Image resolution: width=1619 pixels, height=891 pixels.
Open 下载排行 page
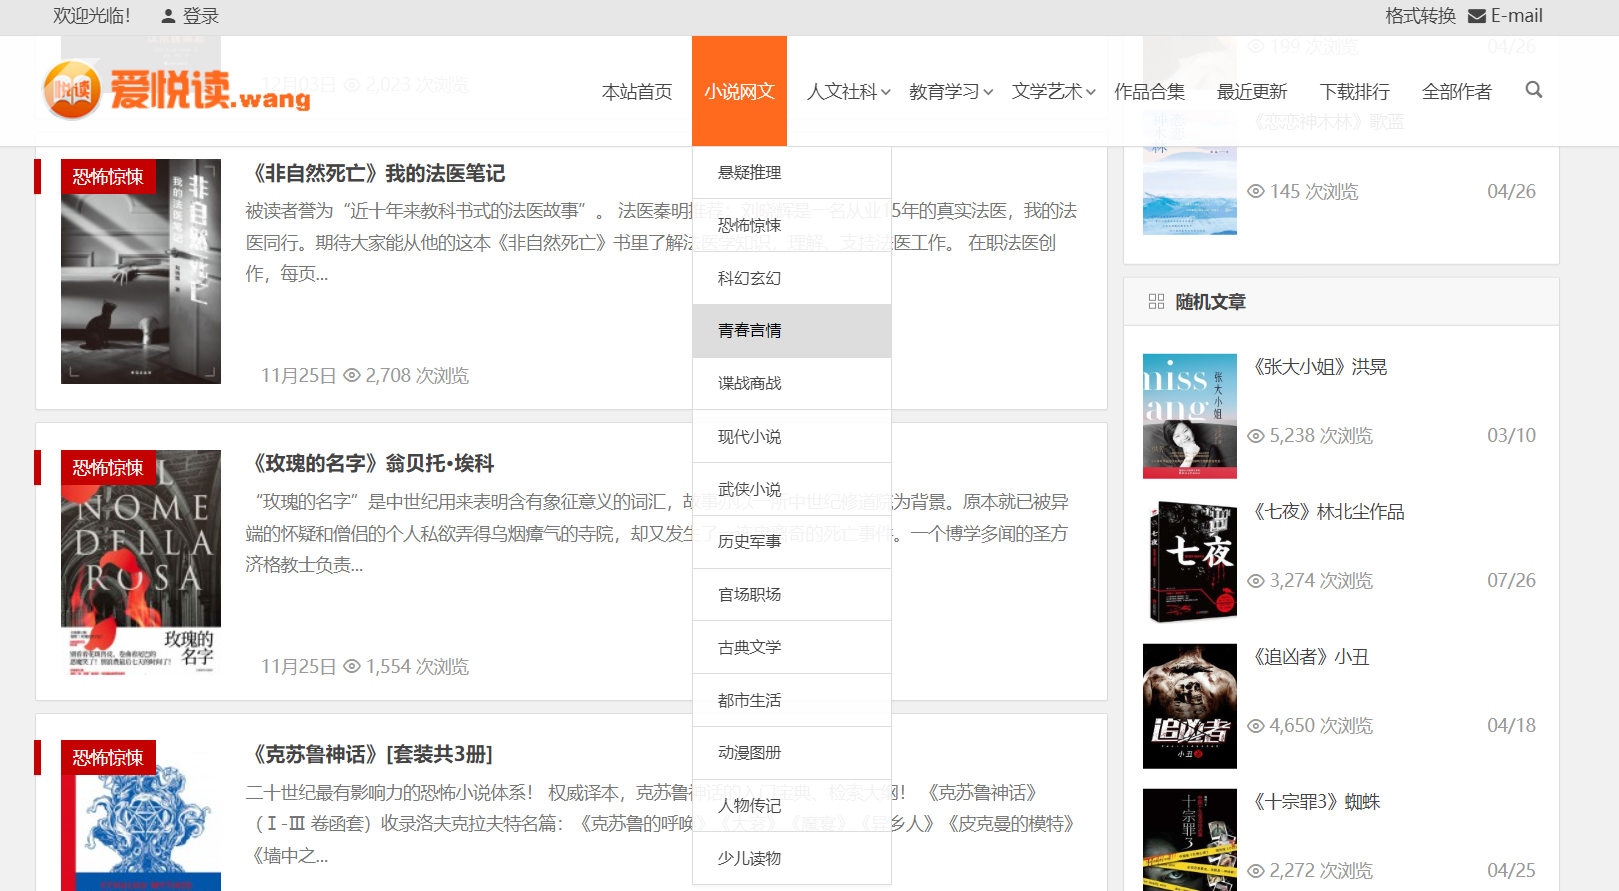pos(1355,91)
